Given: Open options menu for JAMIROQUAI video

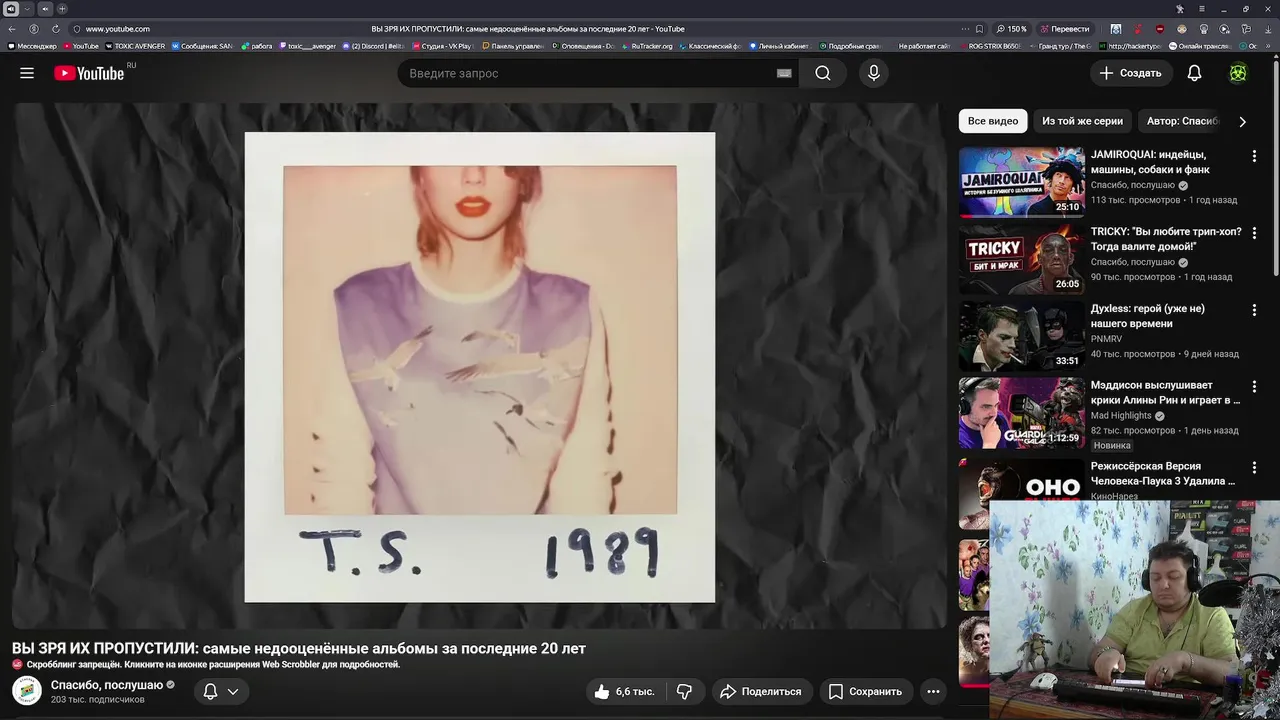Looking at the screenshot, I should click(1254, 156).
